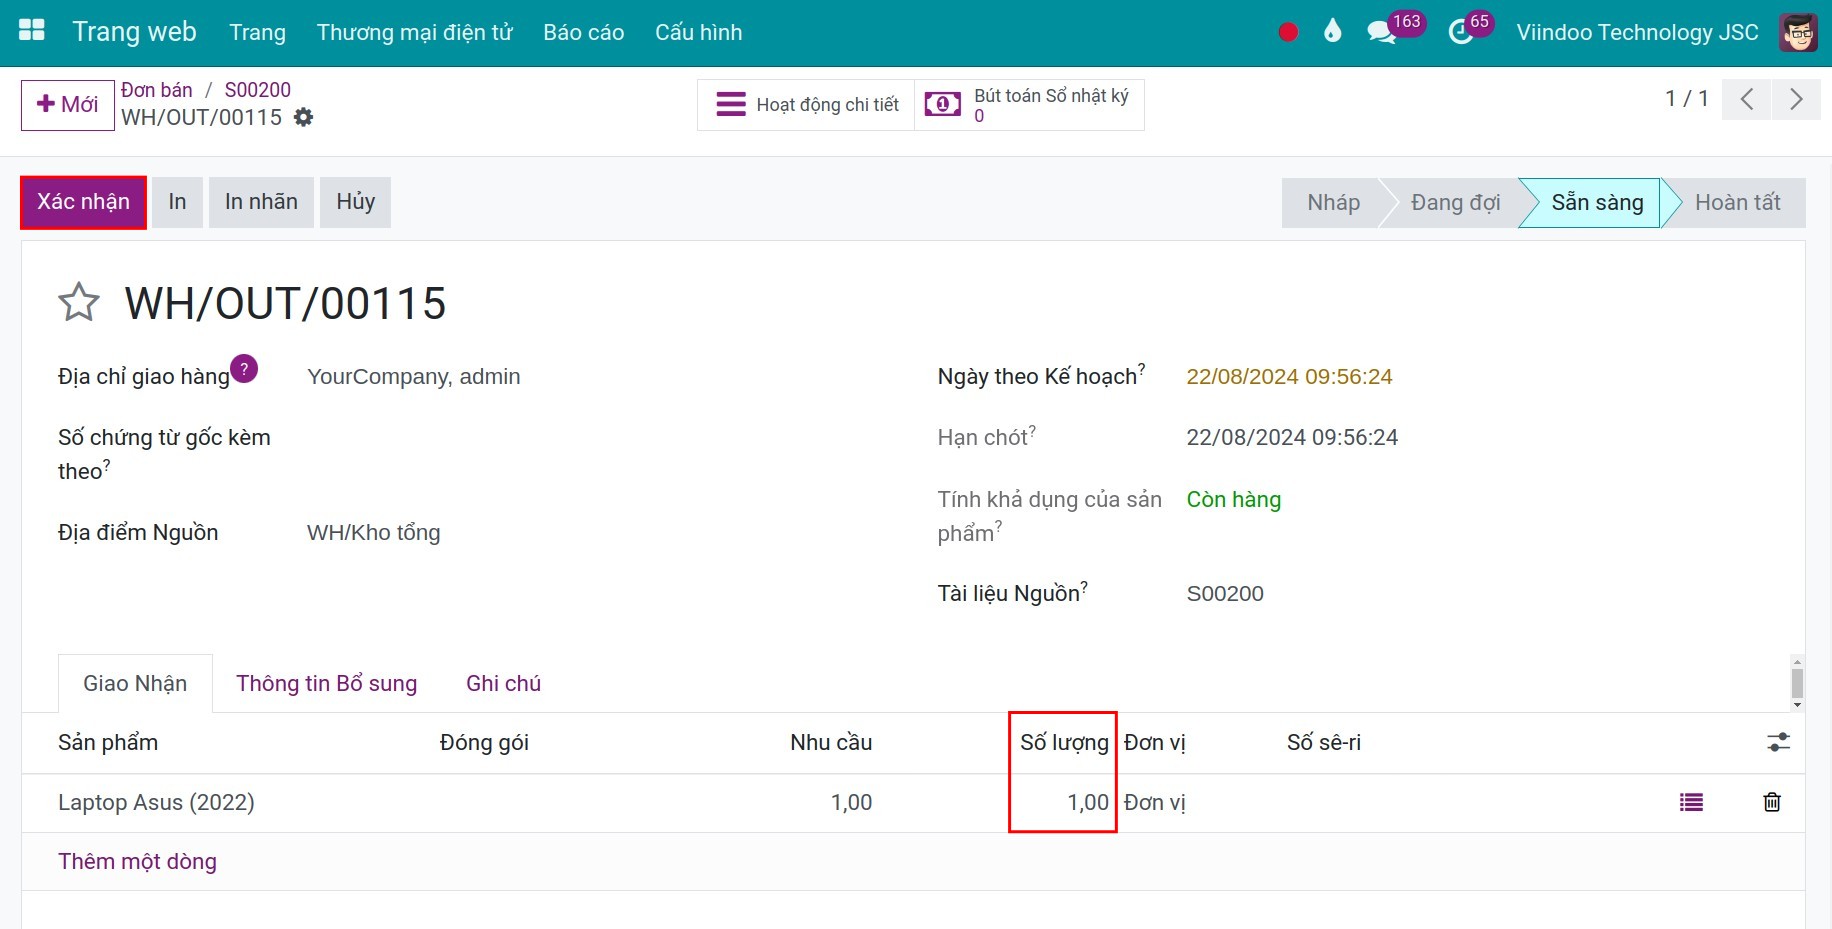Switch to Thông tin Bổ sung tab
This screenshot has height=929, width=1832.
point(326,683)
